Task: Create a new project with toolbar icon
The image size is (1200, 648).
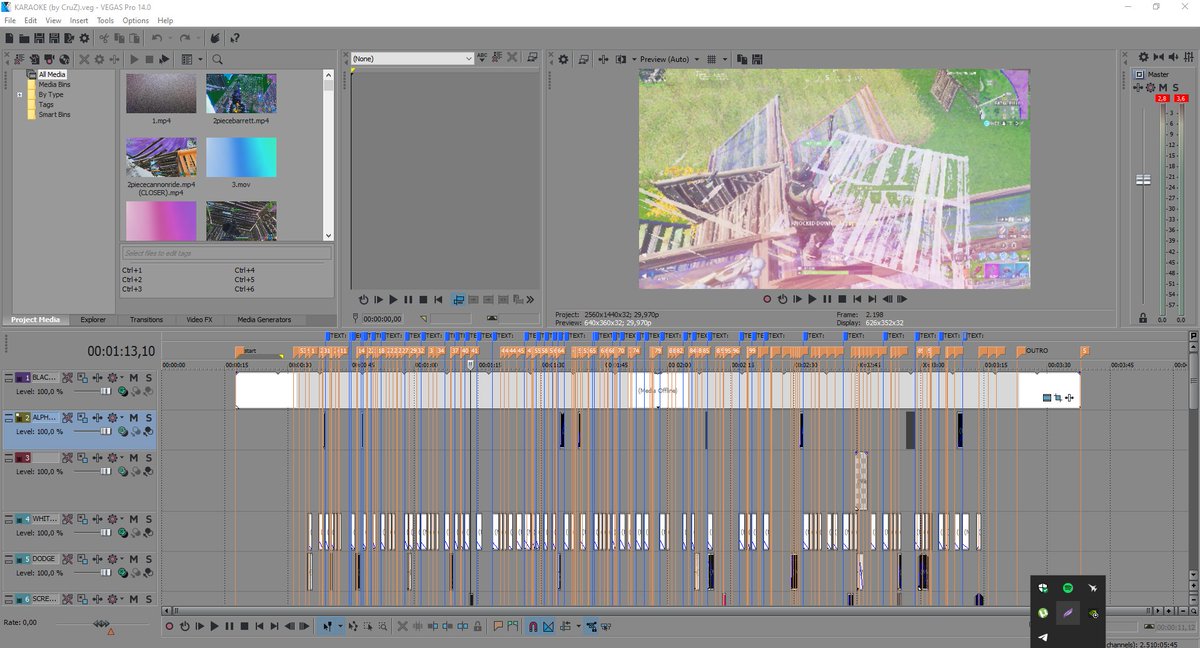Action: pos(9,38)
